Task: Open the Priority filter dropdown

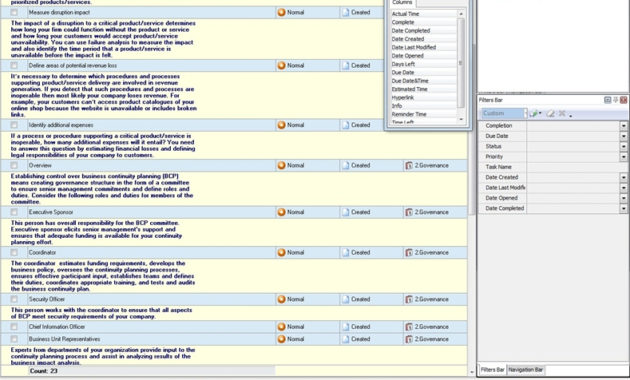Action: pos(624,157)
